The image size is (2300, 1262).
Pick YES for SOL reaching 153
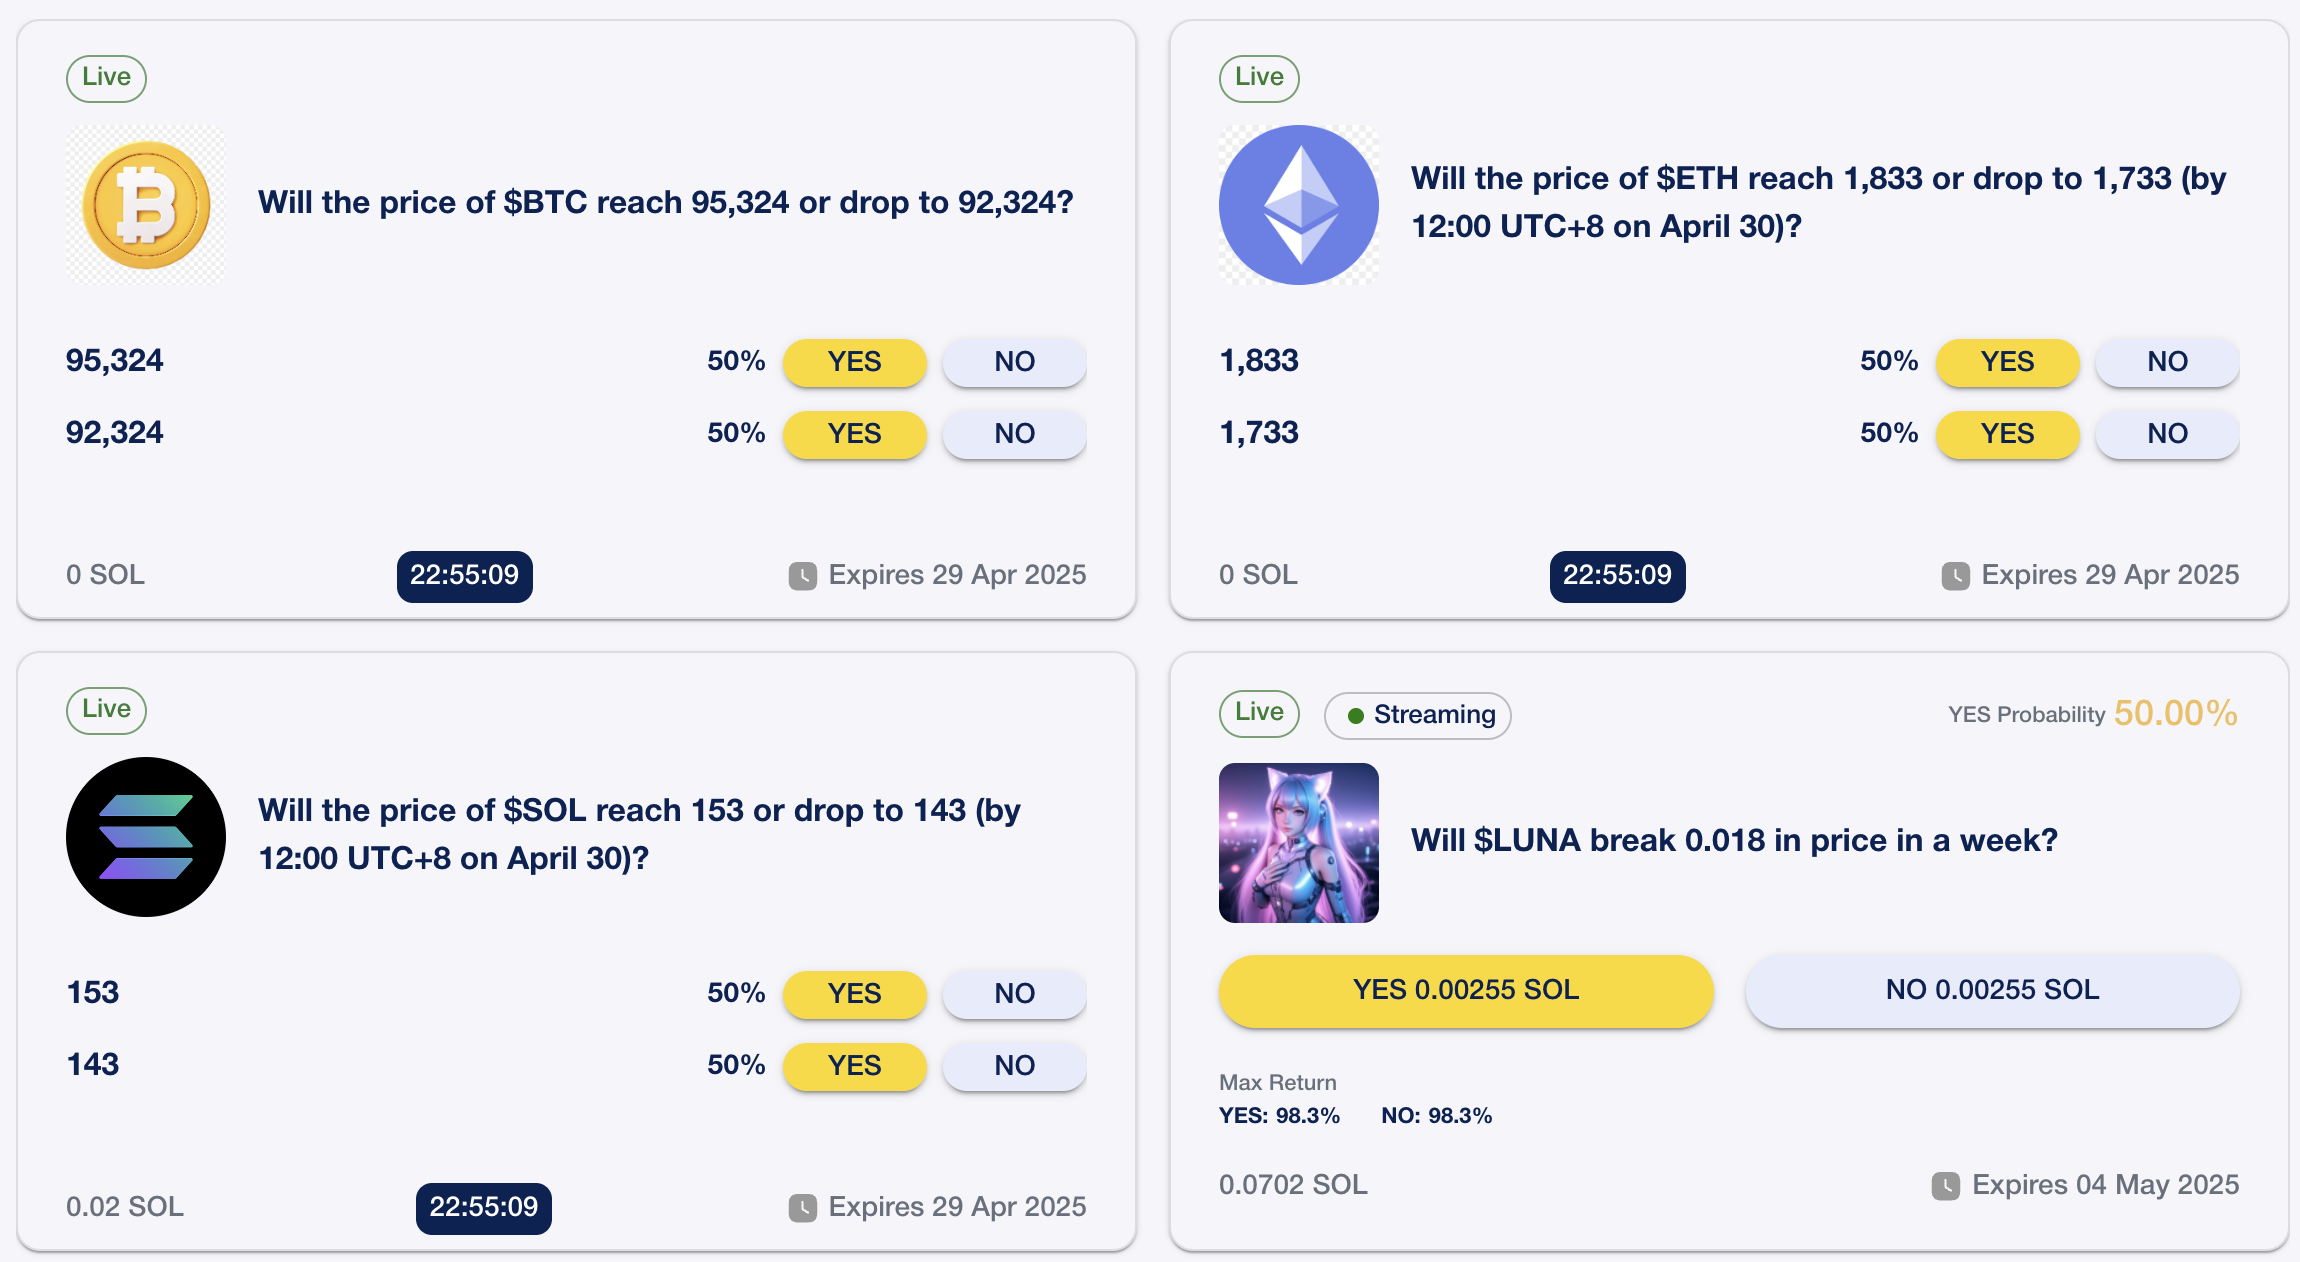coord(854,994)
